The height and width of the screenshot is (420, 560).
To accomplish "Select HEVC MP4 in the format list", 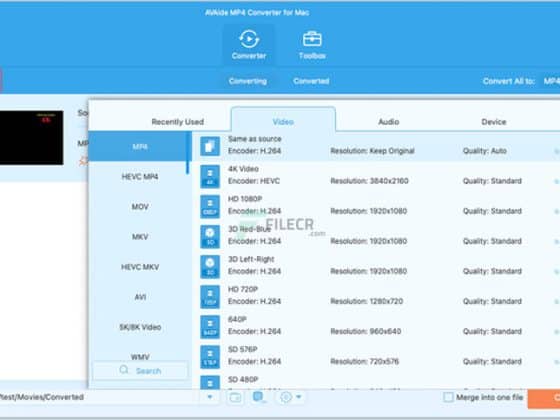I will point(140,176).
